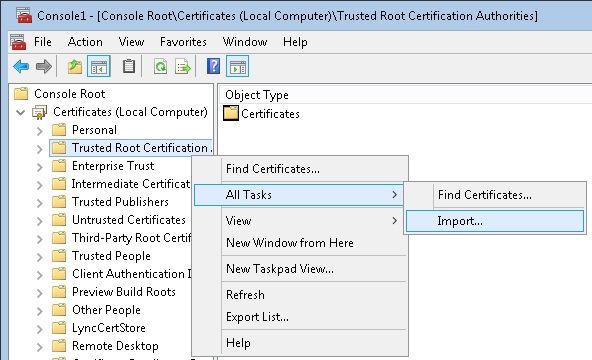
Task: Click the Remote Desktop folder icon
Action: pos(59,346)
